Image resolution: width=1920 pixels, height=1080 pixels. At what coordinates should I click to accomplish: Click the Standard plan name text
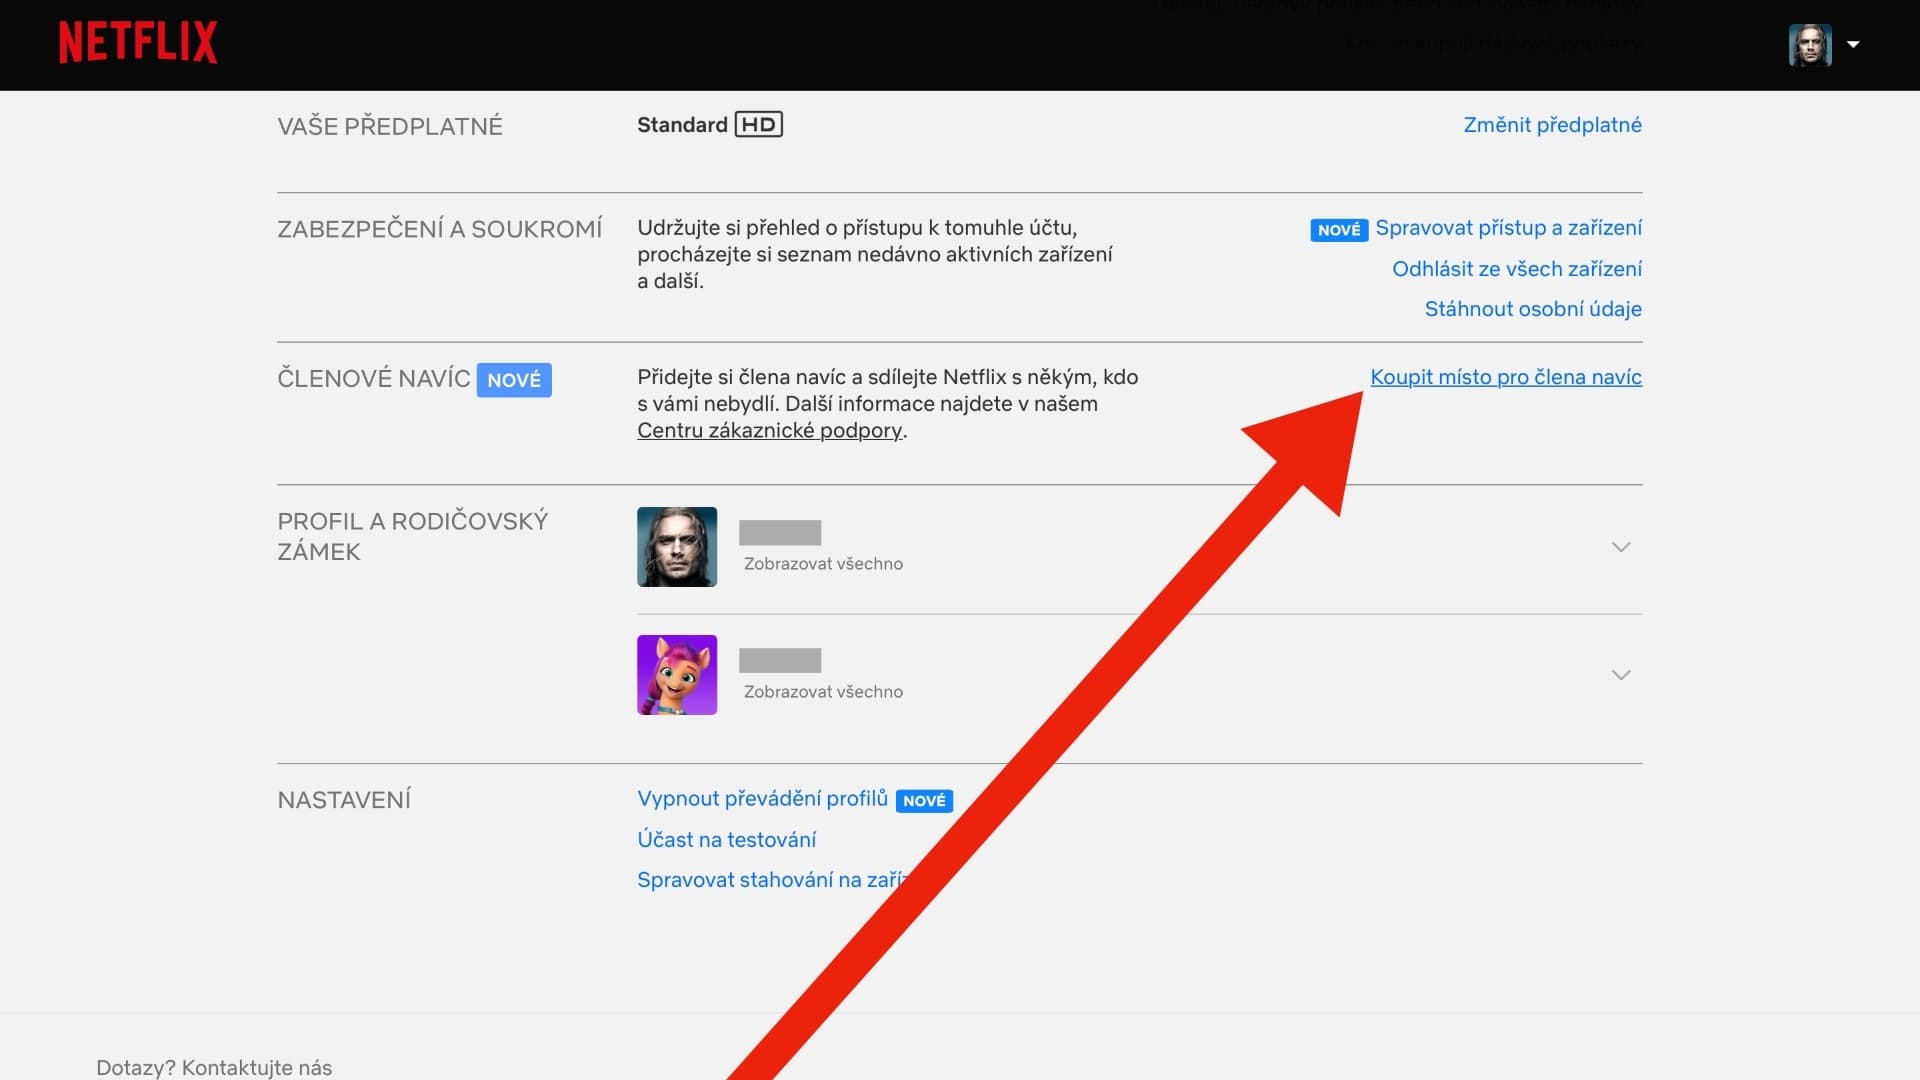682,125
